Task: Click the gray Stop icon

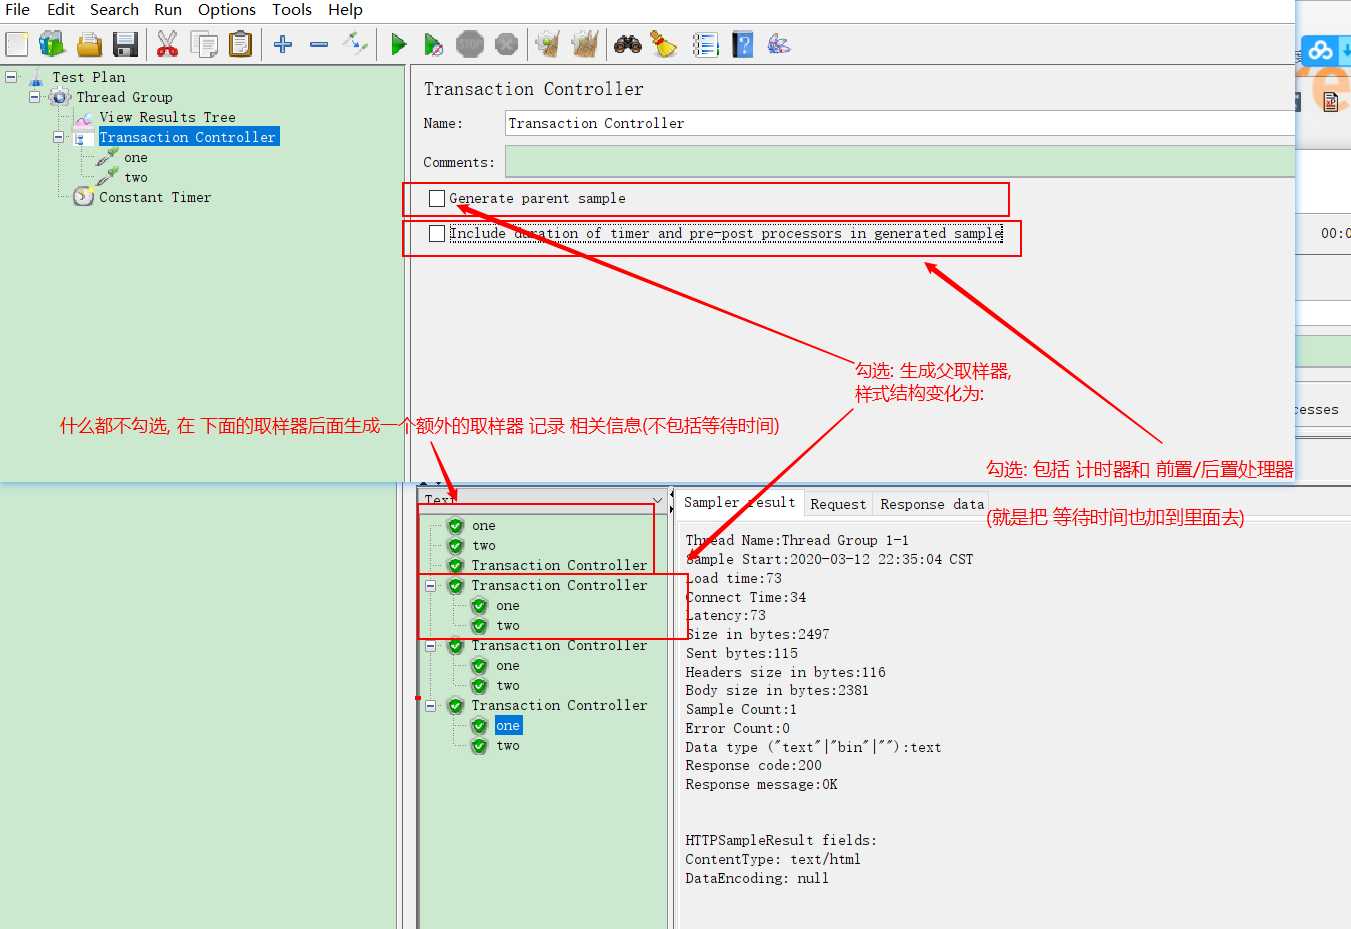Action: (470, 44)
